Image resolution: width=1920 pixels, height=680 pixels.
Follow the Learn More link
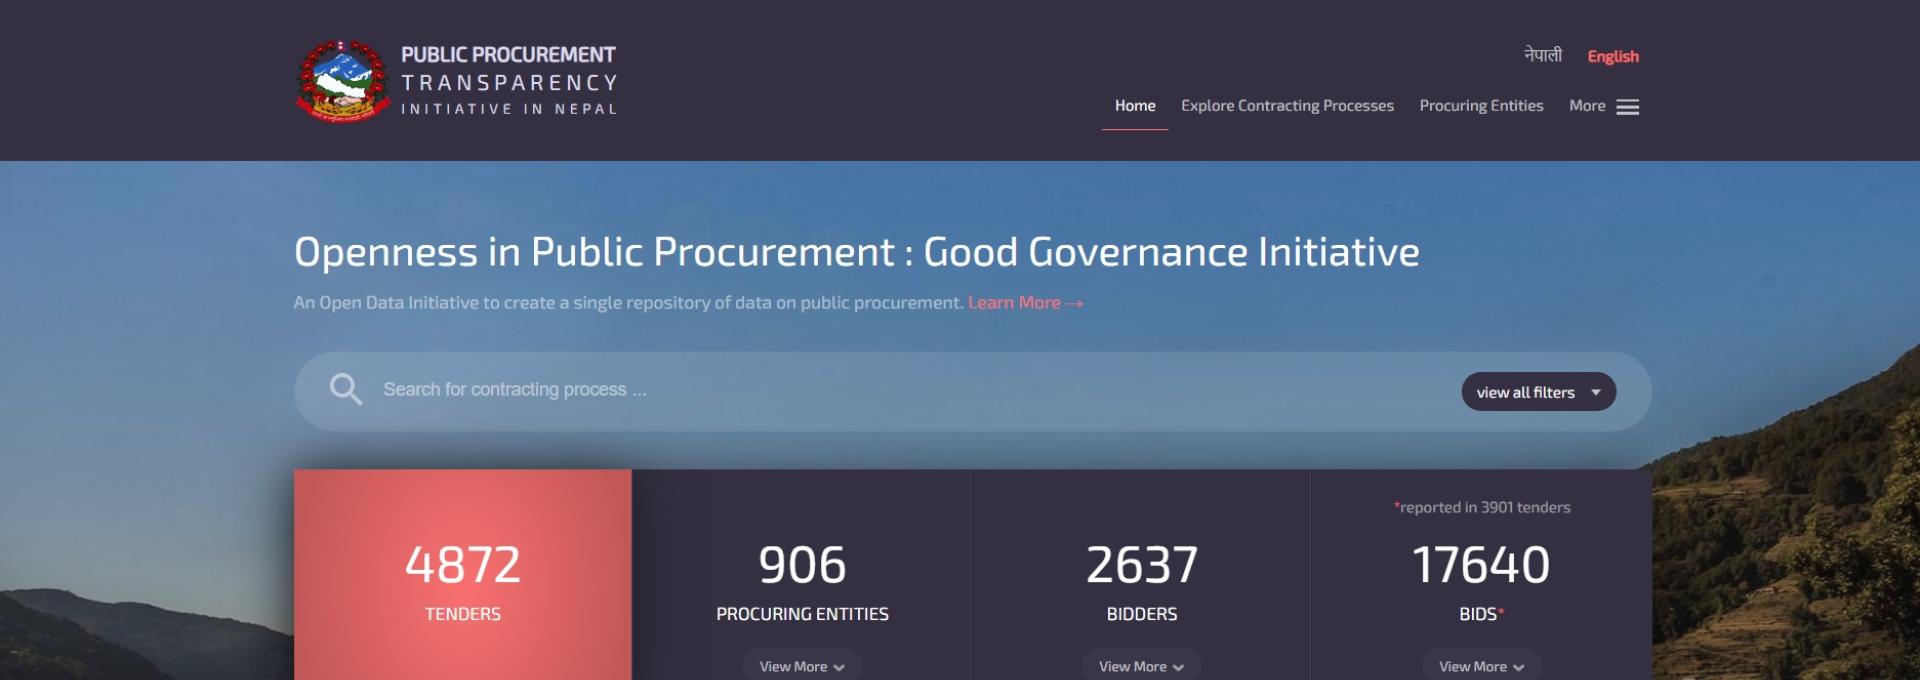(1025, 303)
